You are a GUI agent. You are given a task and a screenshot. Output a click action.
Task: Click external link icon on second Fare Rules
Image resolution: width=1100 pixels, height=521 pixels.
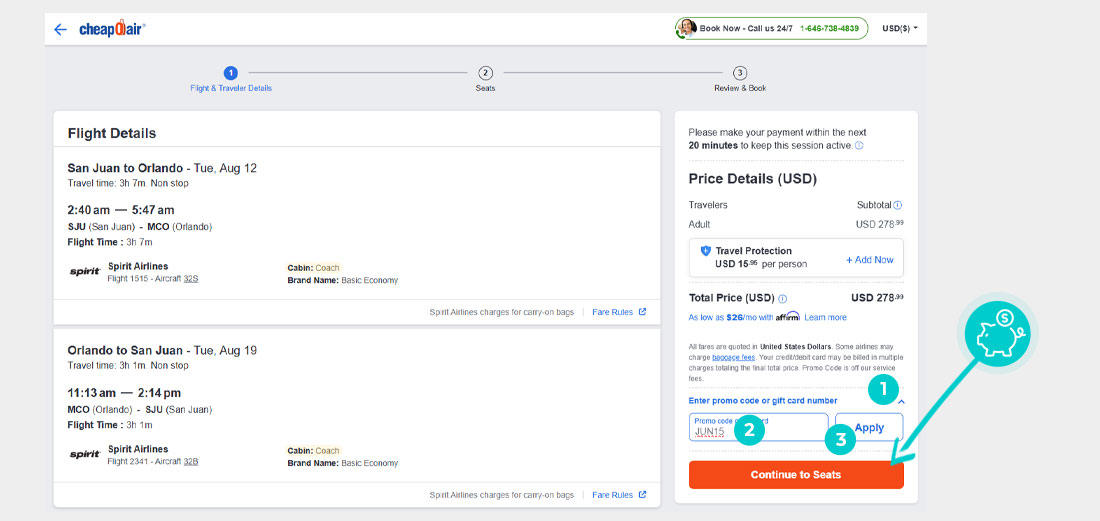pyautogui.click(x=642, y=494)
